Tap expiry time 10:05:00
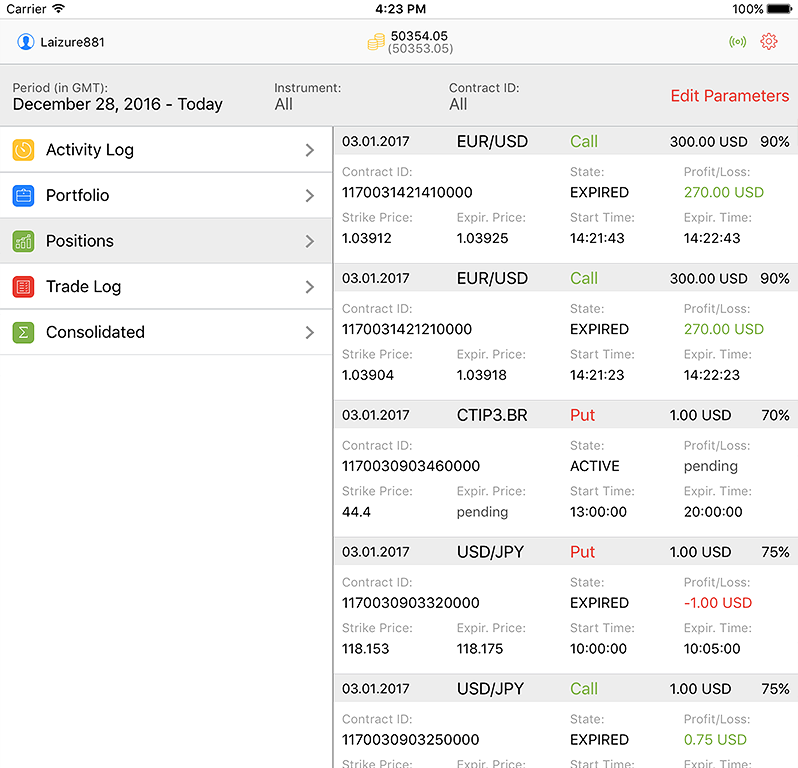Screen dimensions: 798x768 pyautogui.click(x=711, y=649)
